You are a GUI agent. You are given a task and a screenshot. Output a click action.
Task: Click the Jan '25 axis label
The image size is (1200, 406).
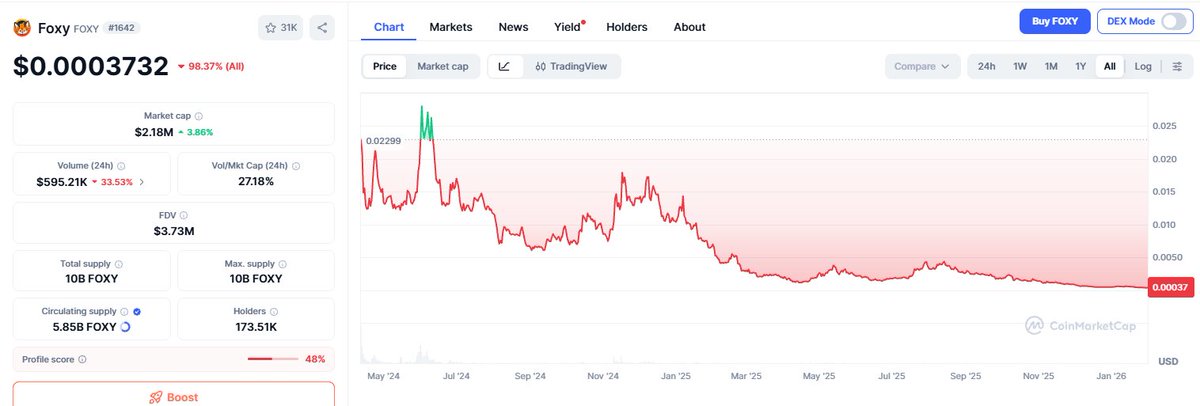pyautogui.click(x=677, y=377)
